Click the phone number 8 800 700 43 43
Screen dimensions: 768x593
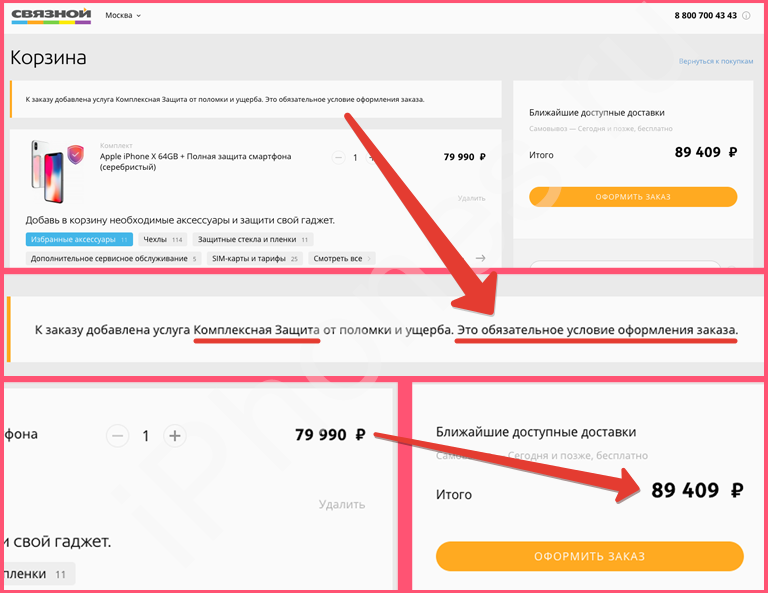coord(705,16)
